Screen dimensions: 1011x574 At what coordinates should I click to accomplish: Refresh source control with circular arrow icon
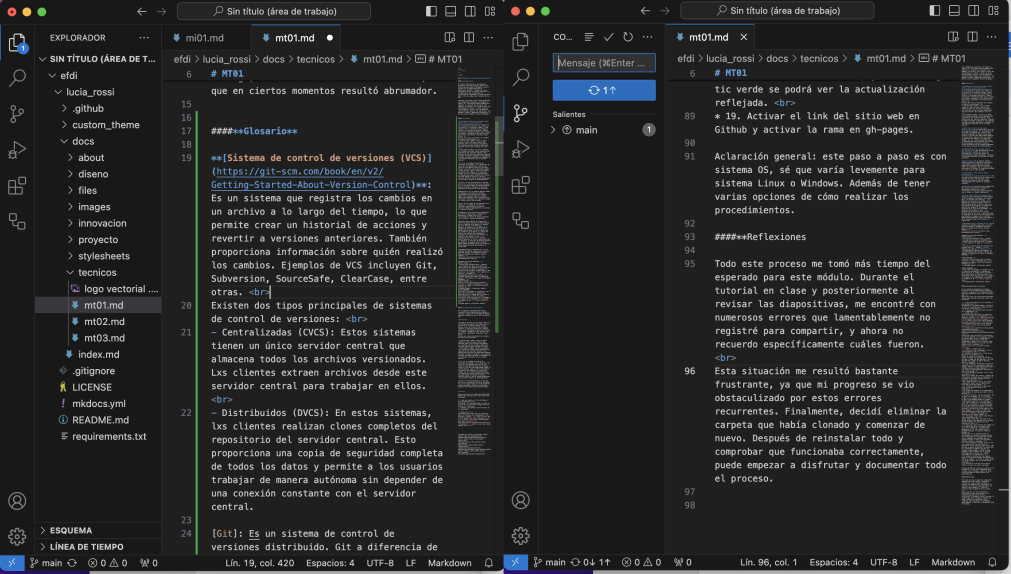[628, 37]
